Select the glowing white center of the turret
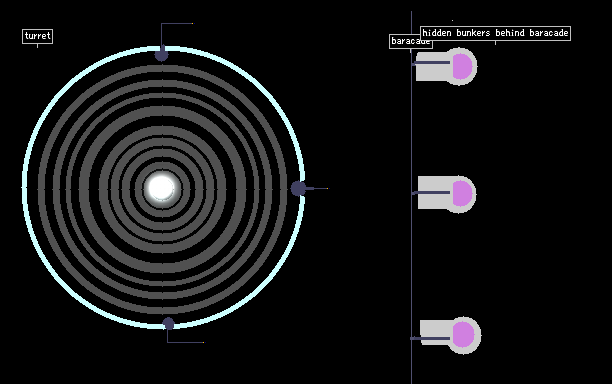This screenshot has height=384, width=612. (x=162, y=188)
